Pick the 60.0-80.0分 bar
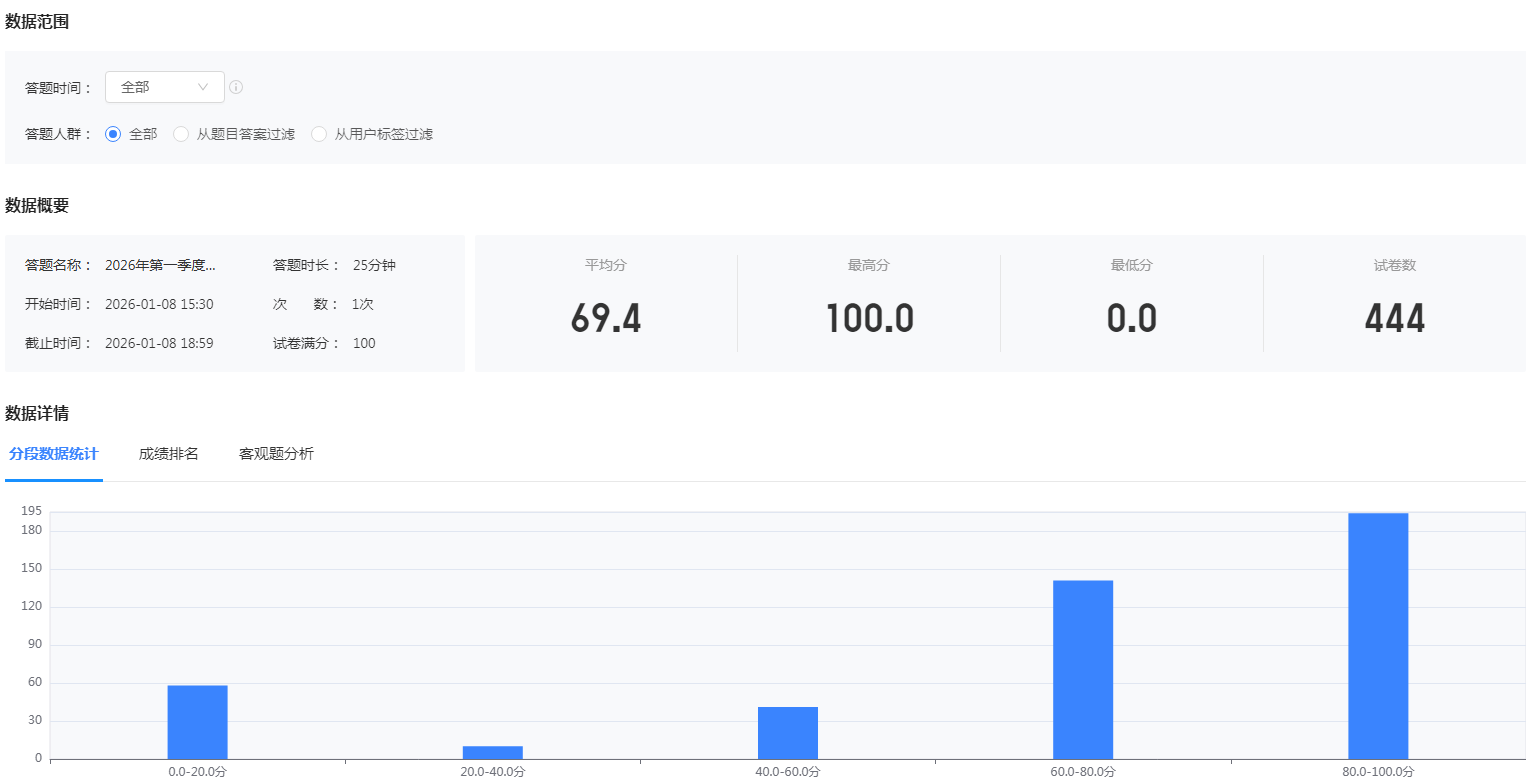Screen dimensions: 1531x783 point(1083,670)
